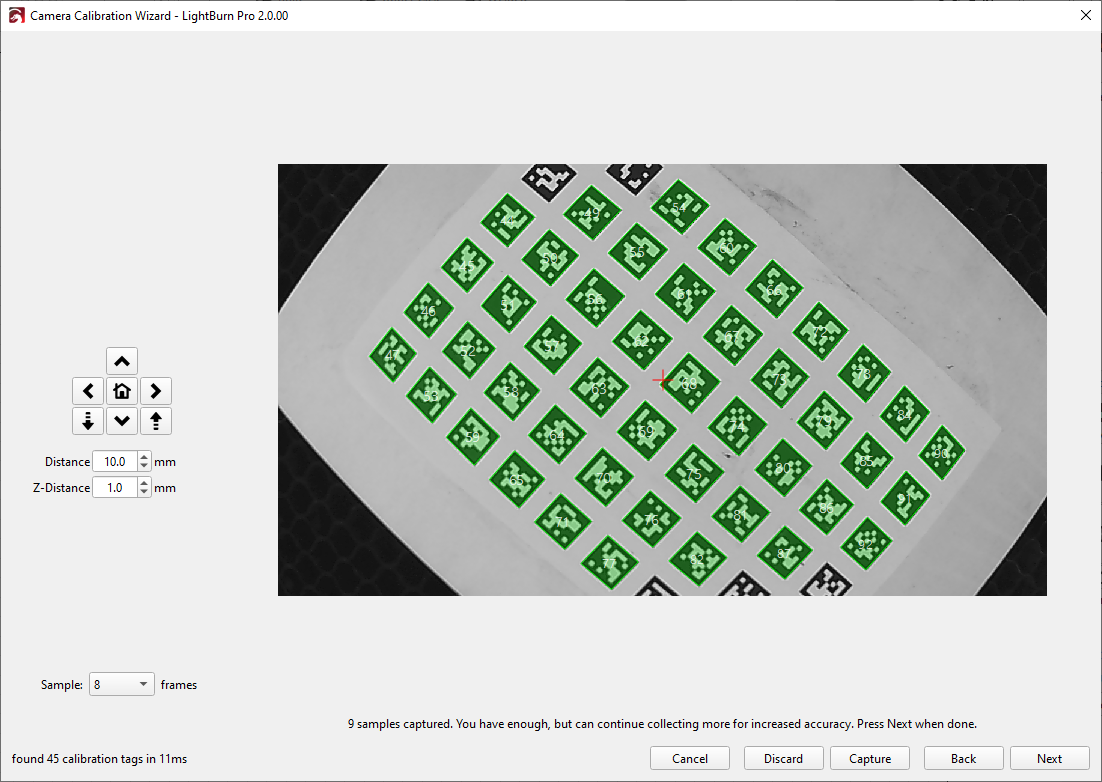
Task: Click the Distance input field
Action: [114, 462]
